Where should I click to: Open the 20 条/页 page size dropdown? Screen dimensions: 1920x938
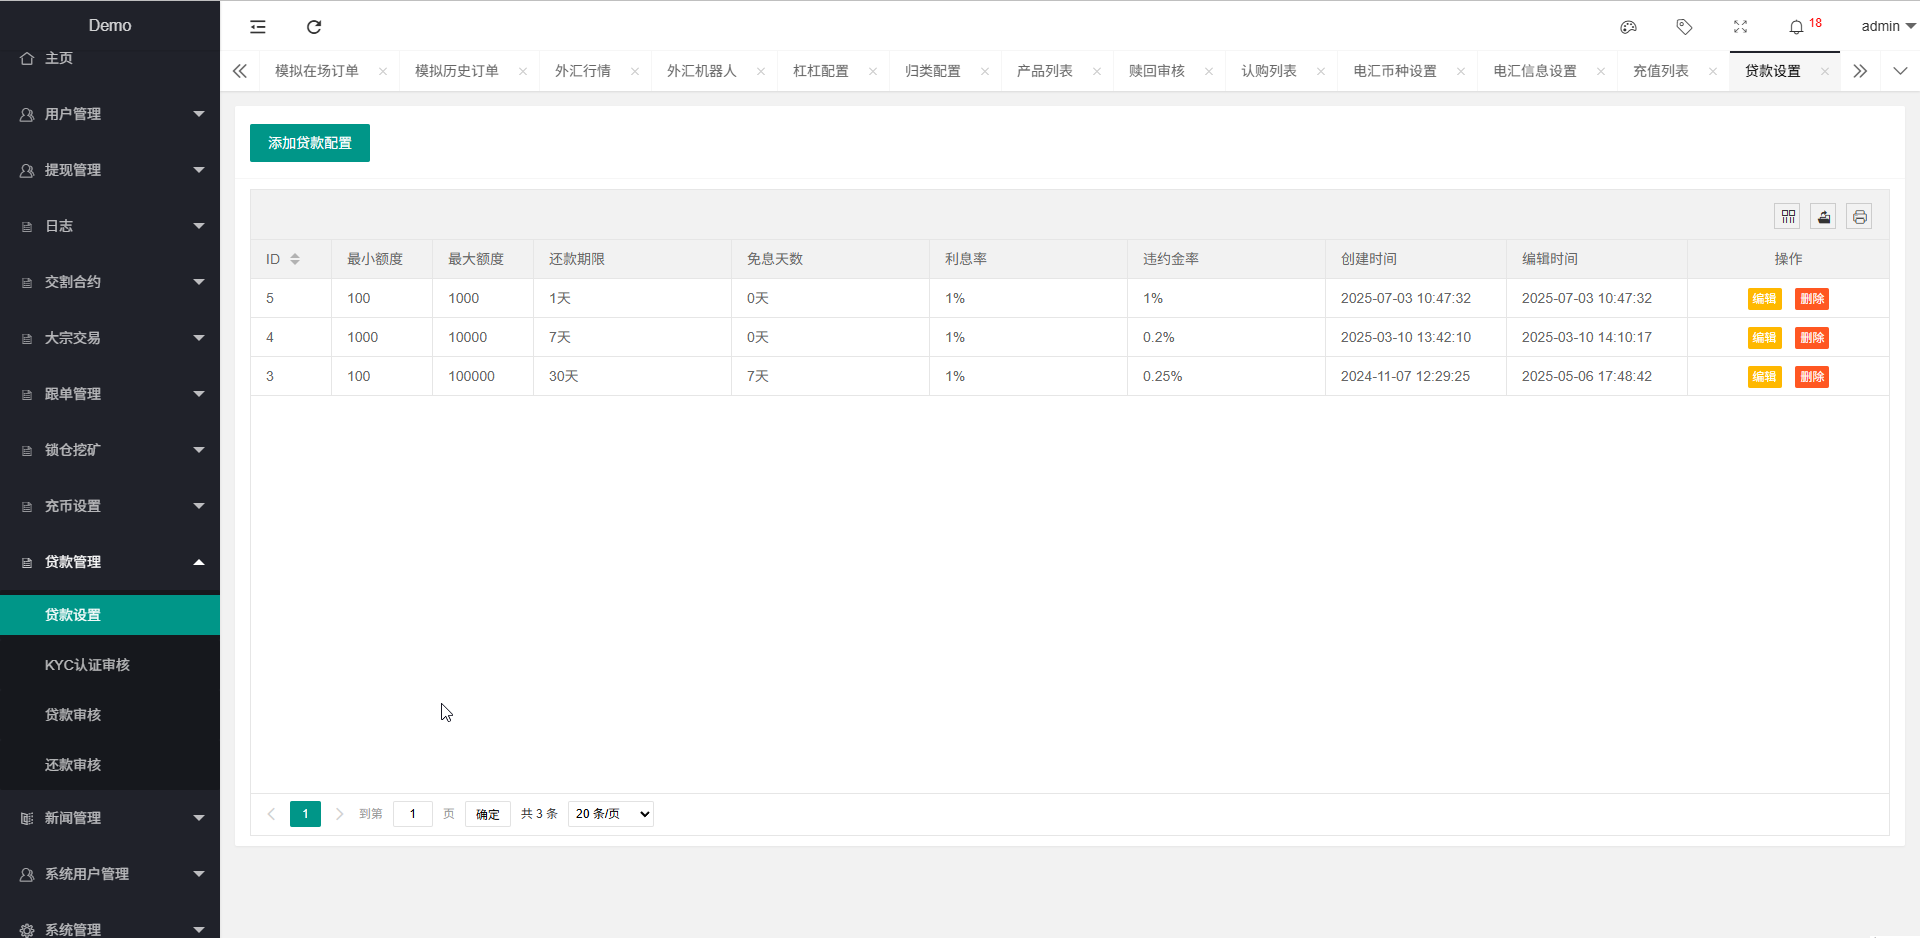pos(610,814)
